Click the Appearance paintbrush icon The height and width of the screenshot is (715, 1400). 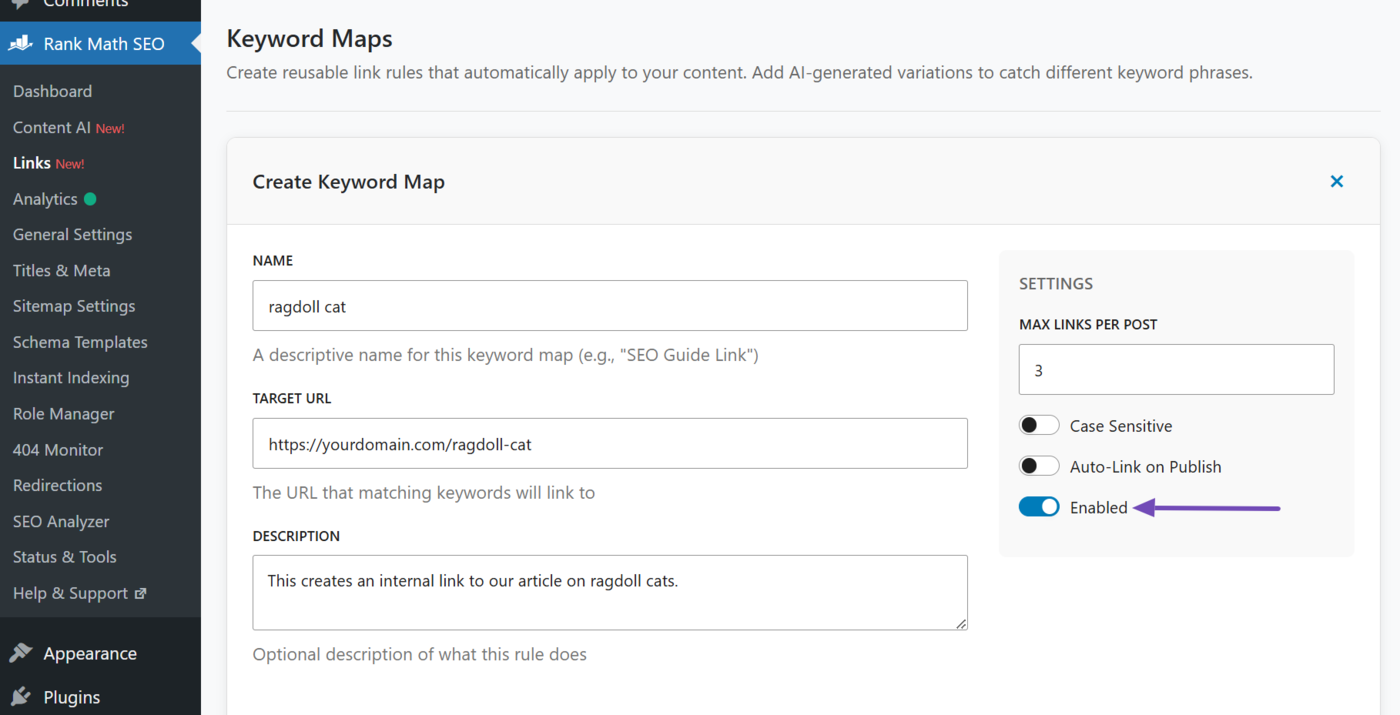tap(20, 653)
